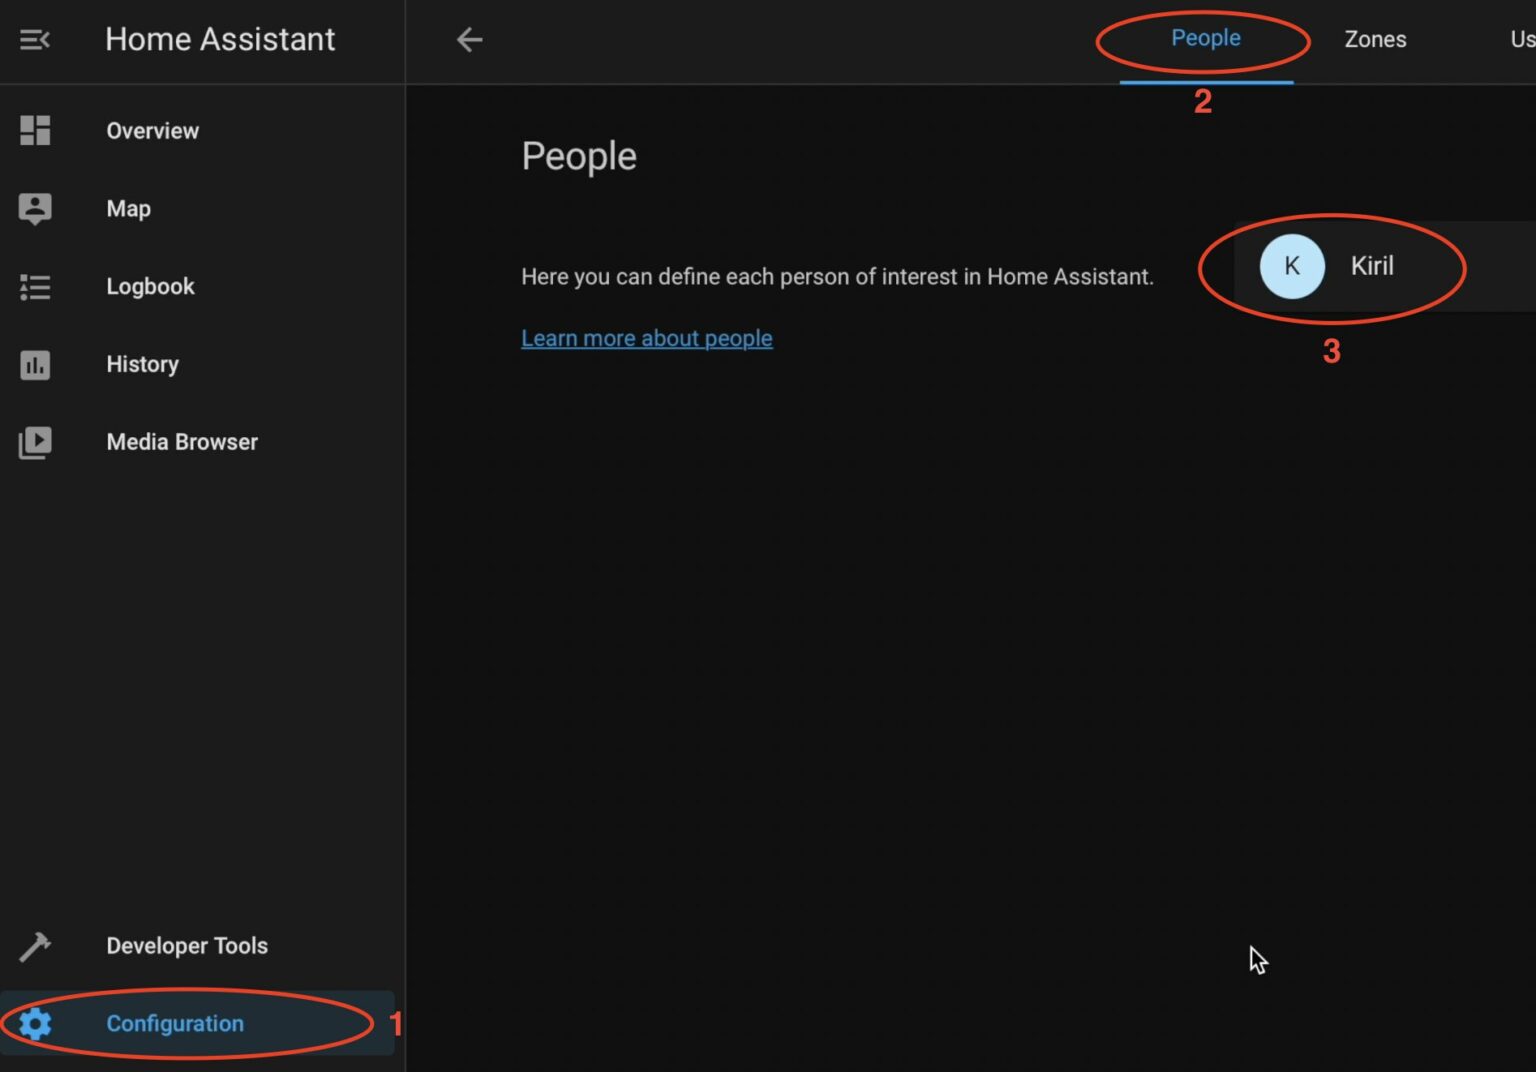This screenshot has height=1072, width=1536.
Task: Open the Overview dashboard icon
Action: [x=34, y=130]
